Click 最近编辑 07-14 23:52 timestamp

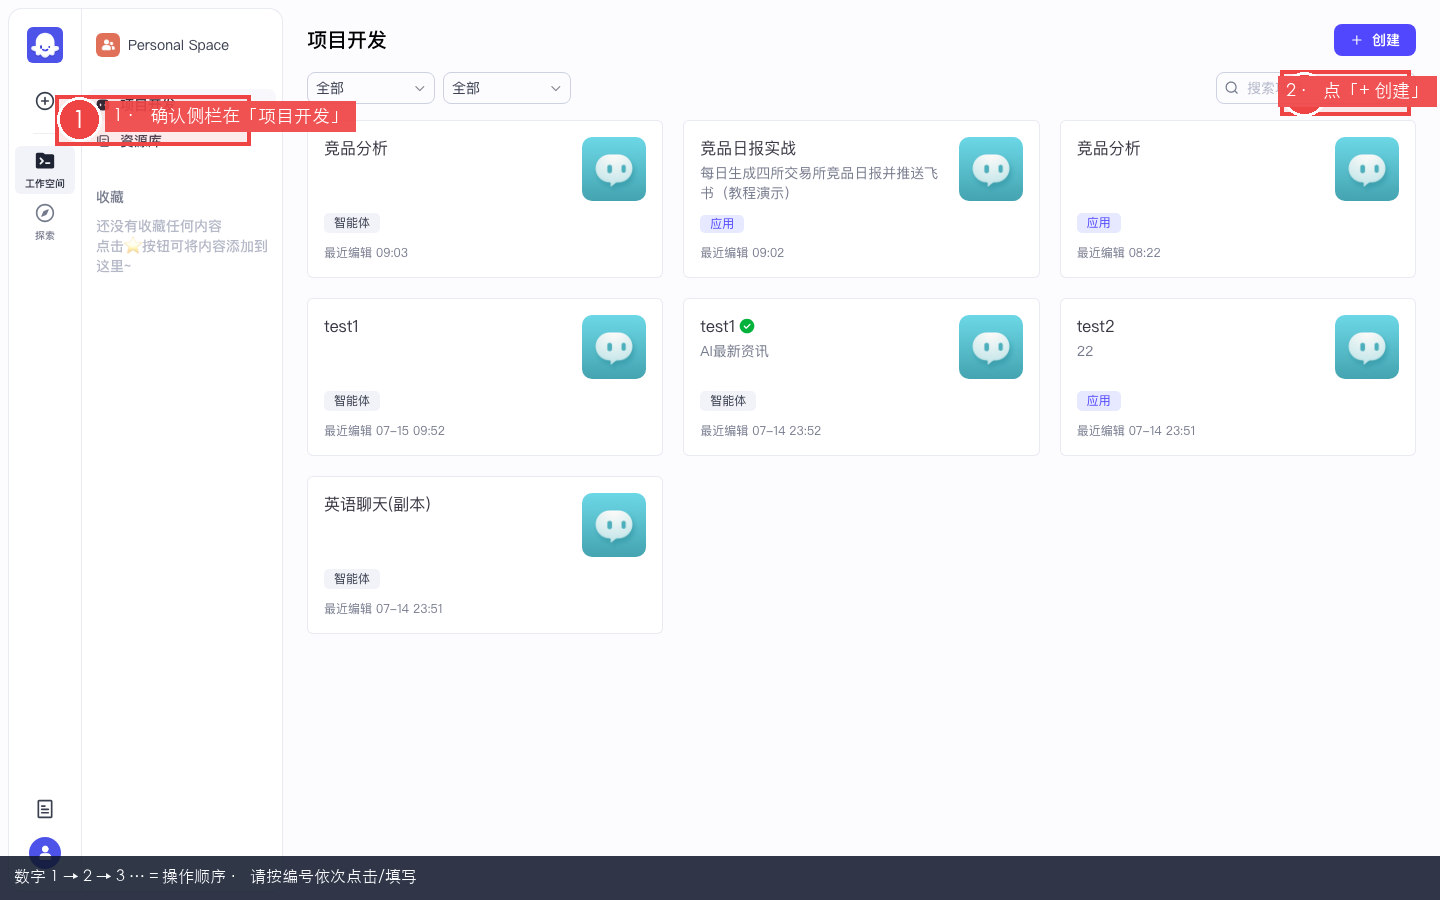click(x=761, y=431)
